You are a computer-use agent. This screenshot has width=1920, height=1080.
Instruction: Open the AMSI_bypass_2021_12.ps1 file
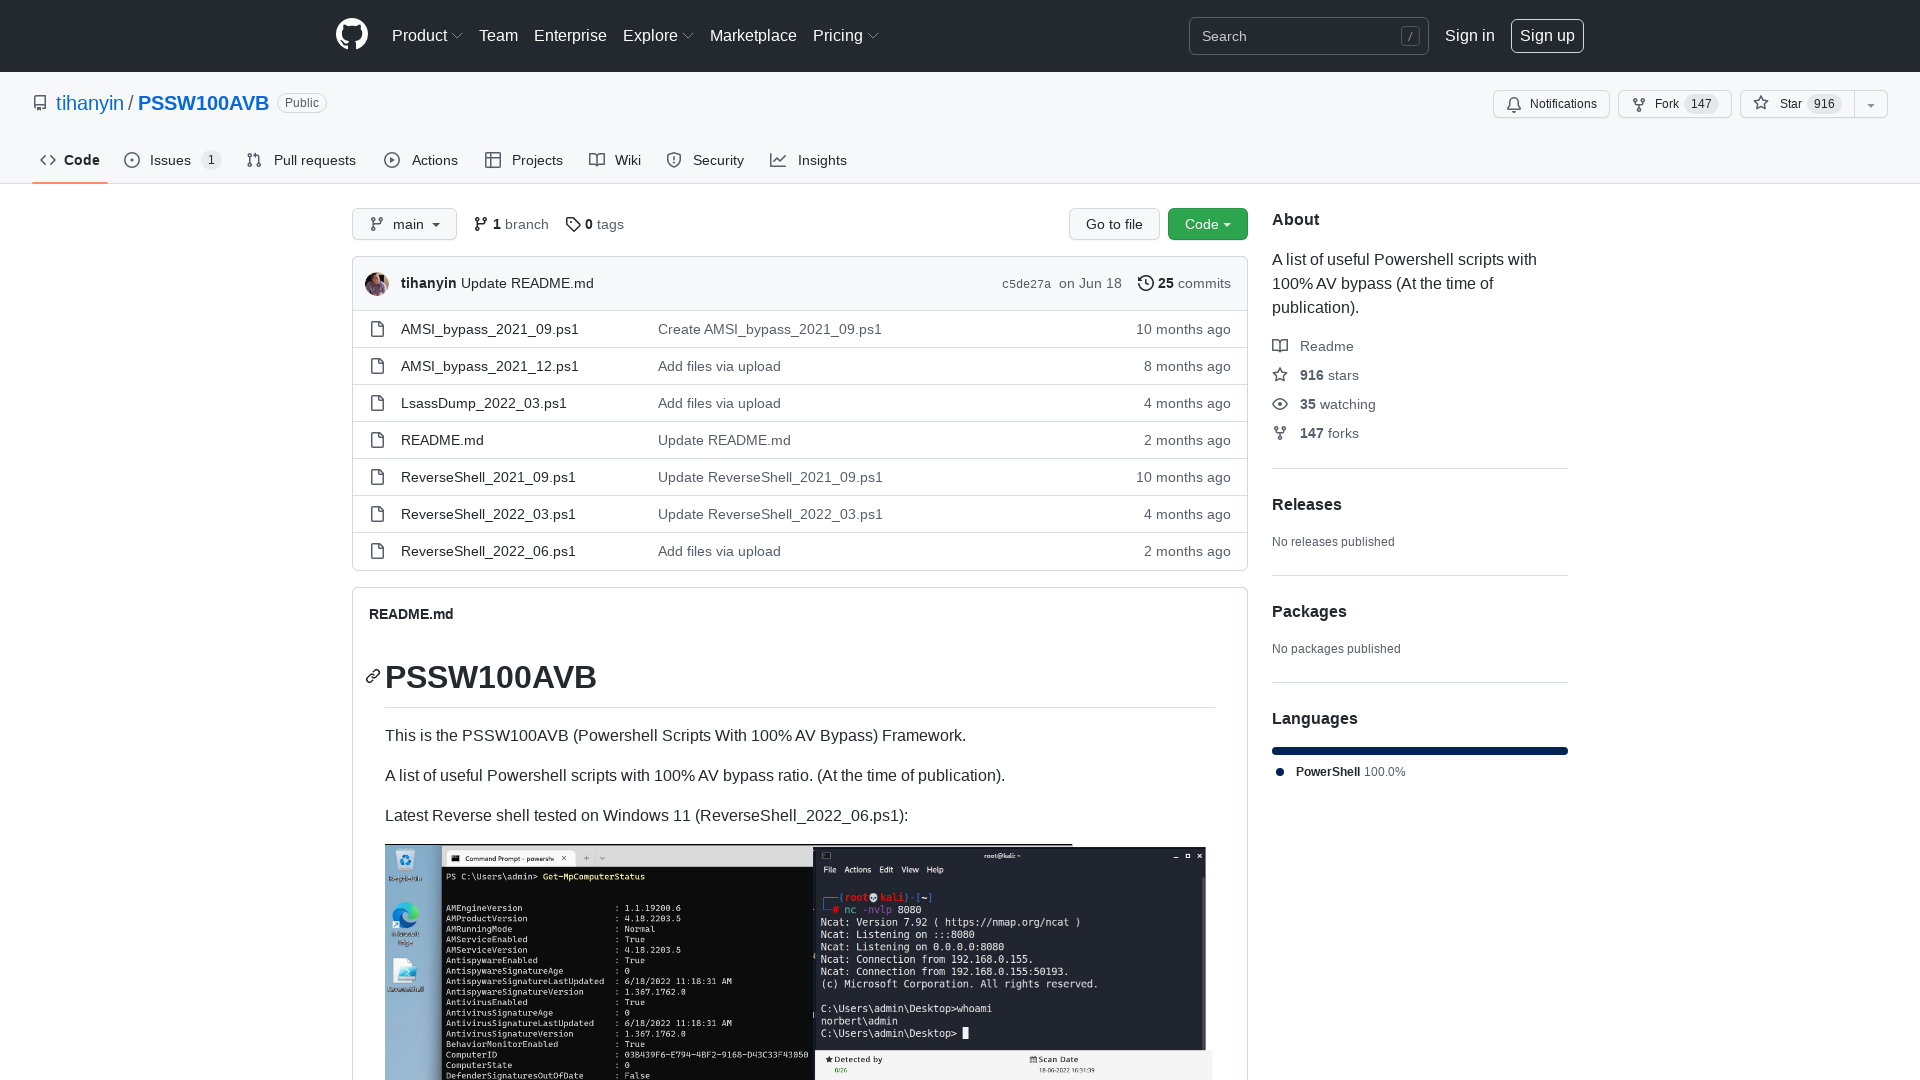point(490,366)
